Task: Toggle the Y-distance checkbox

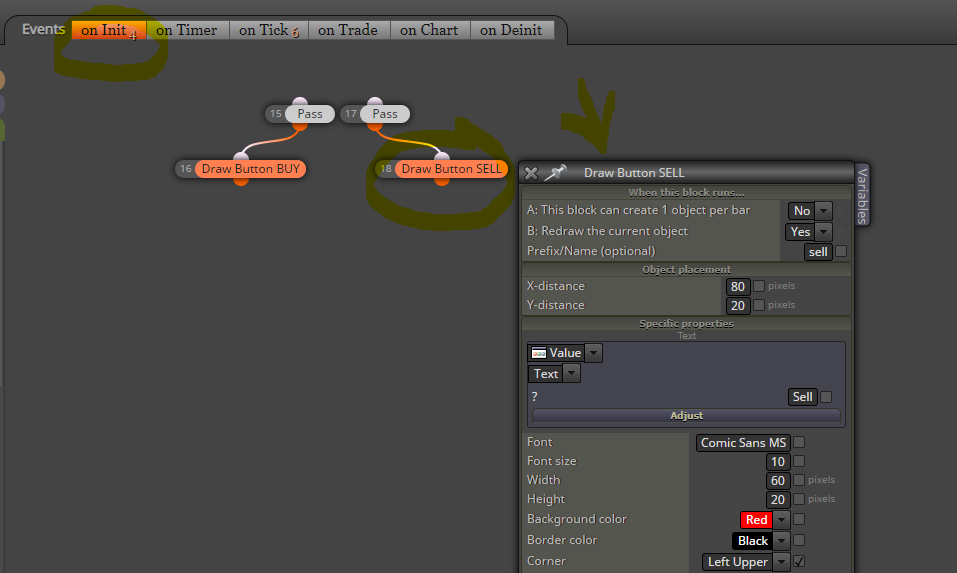Action: [x=759, y=305]
